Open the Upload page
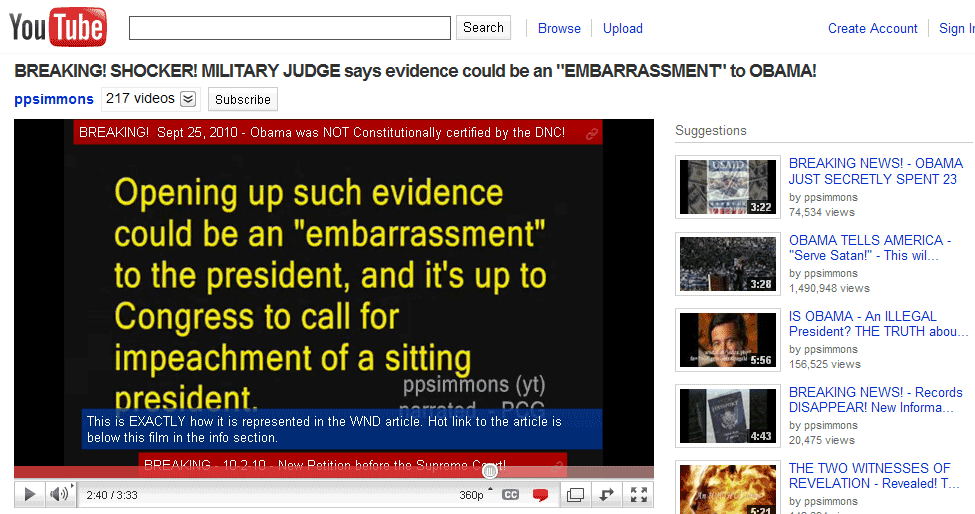This screenshot has height=514, width=975. [x=622, y=28]
